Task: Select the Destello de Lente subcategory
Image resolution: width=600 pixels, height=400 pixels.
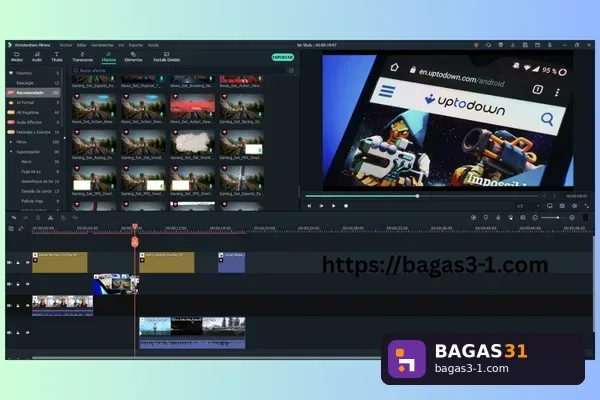Action: [34, 191]
